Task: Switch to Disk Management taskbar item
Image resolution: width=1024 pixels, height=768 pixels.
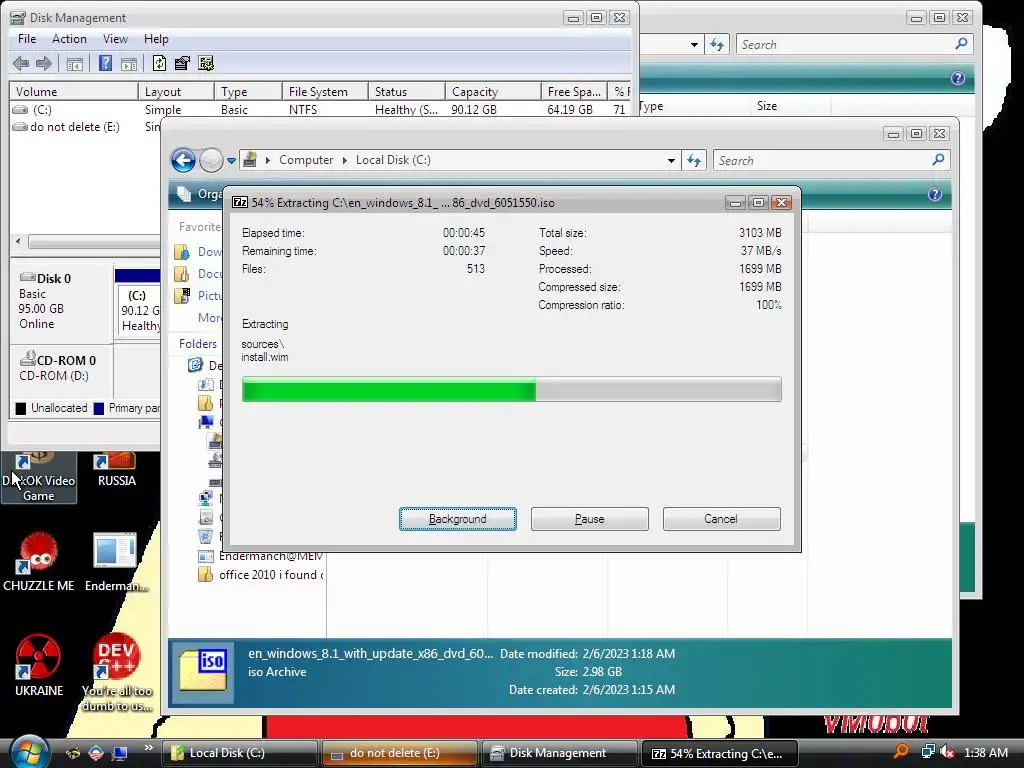Action: (559, 753)
